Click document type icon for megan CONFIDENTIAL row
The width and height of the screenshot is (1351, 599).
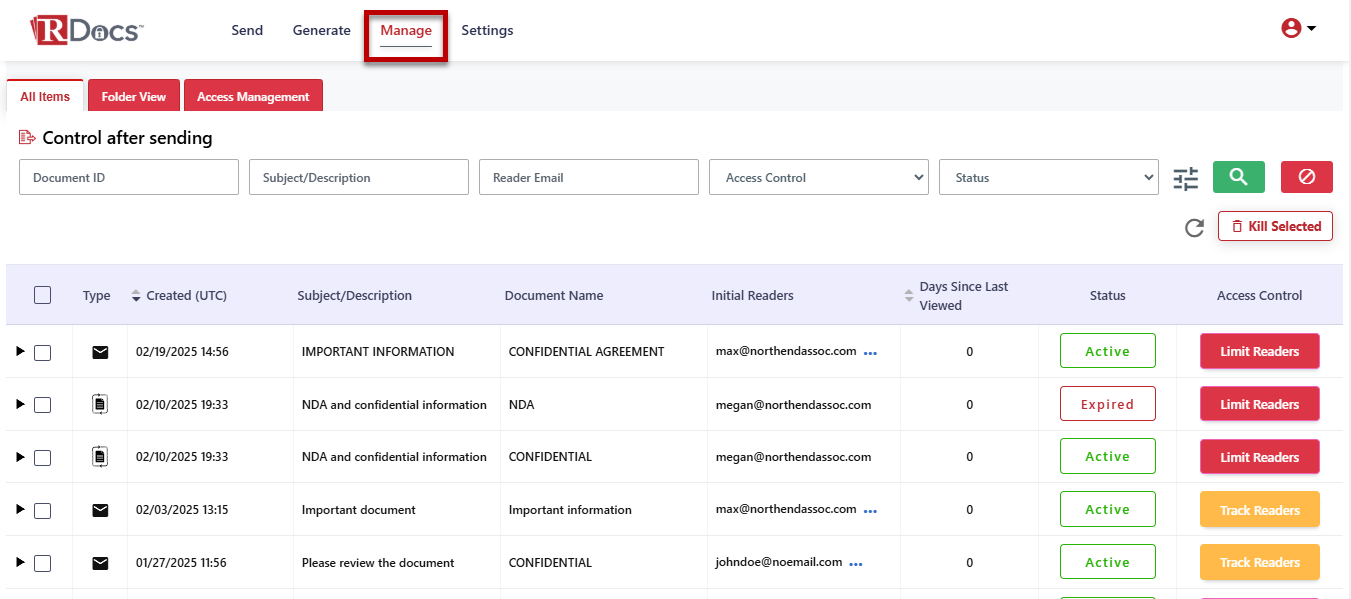point(100,457)
